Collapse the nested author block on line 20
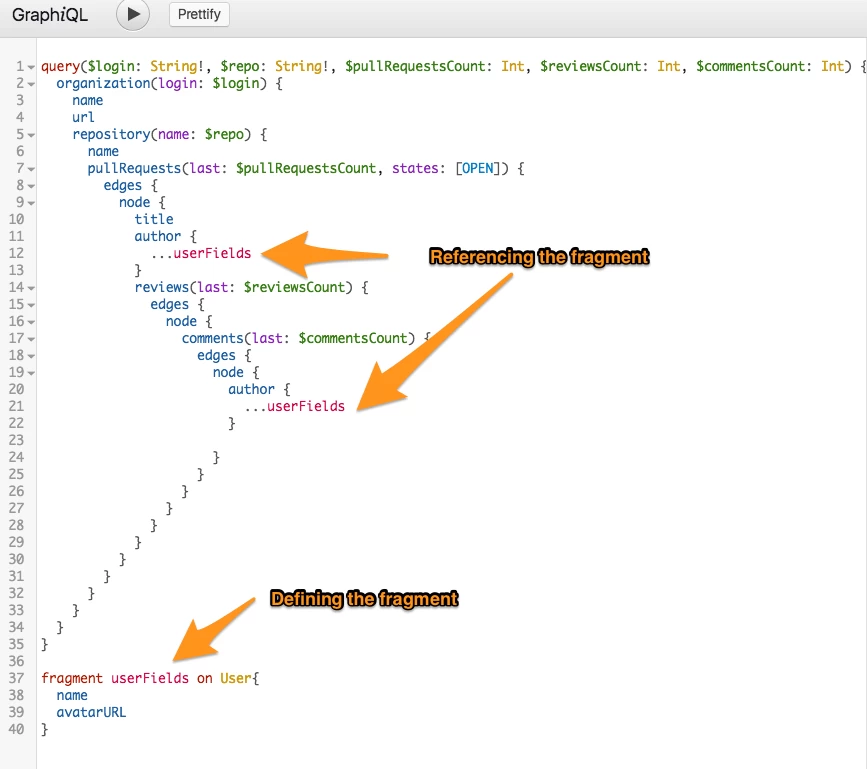 [32, 390]
